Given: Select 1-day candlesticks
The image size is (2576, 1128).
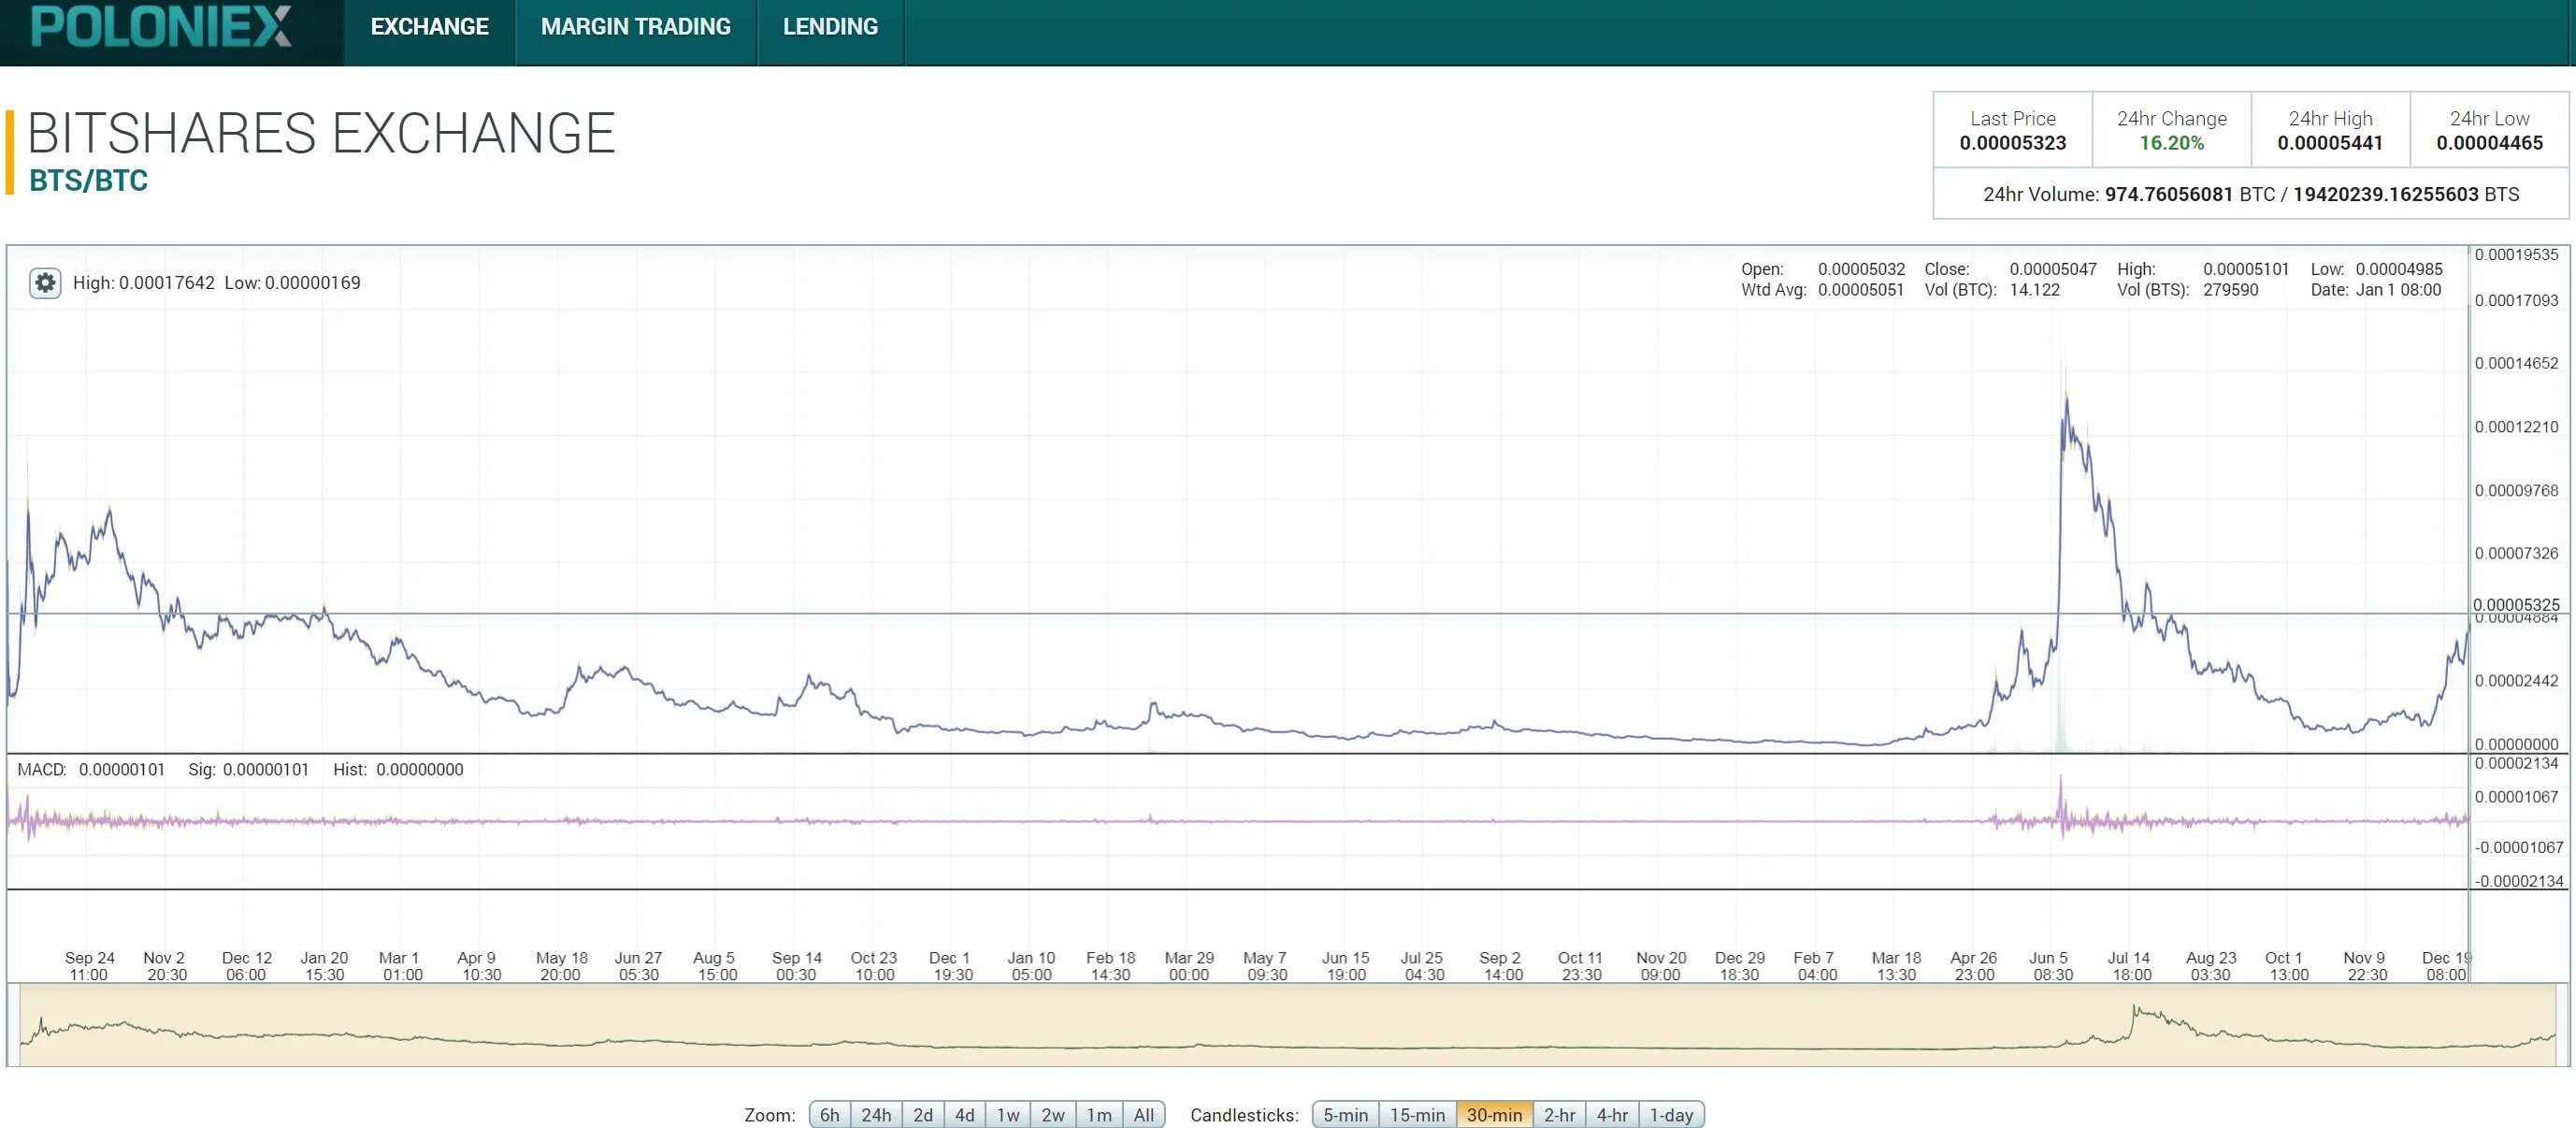Looking at the screenshot, I should coord(1671,1114).
